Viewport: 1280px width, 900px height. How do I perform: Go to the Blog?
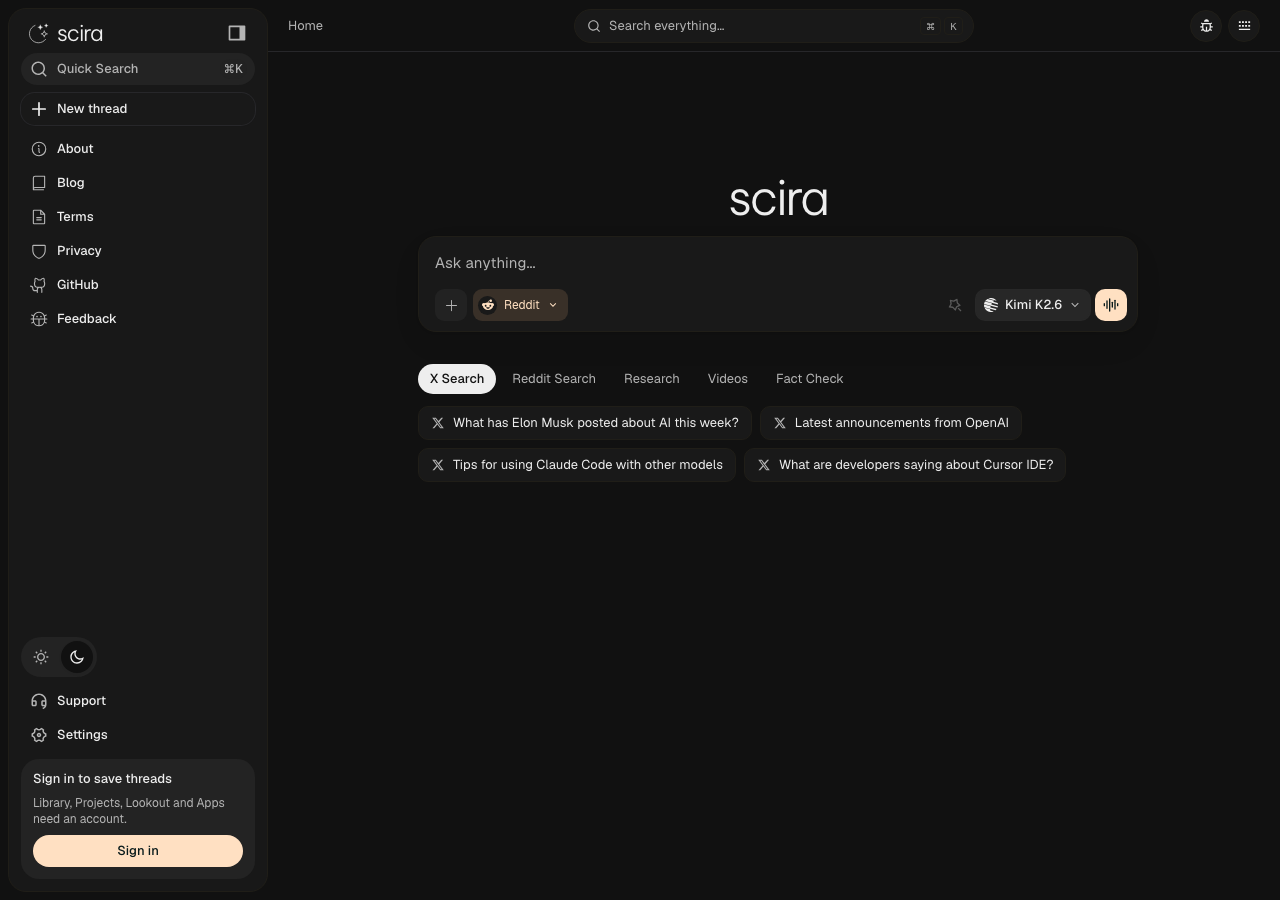pyautogui.click(x=138, y=183)
